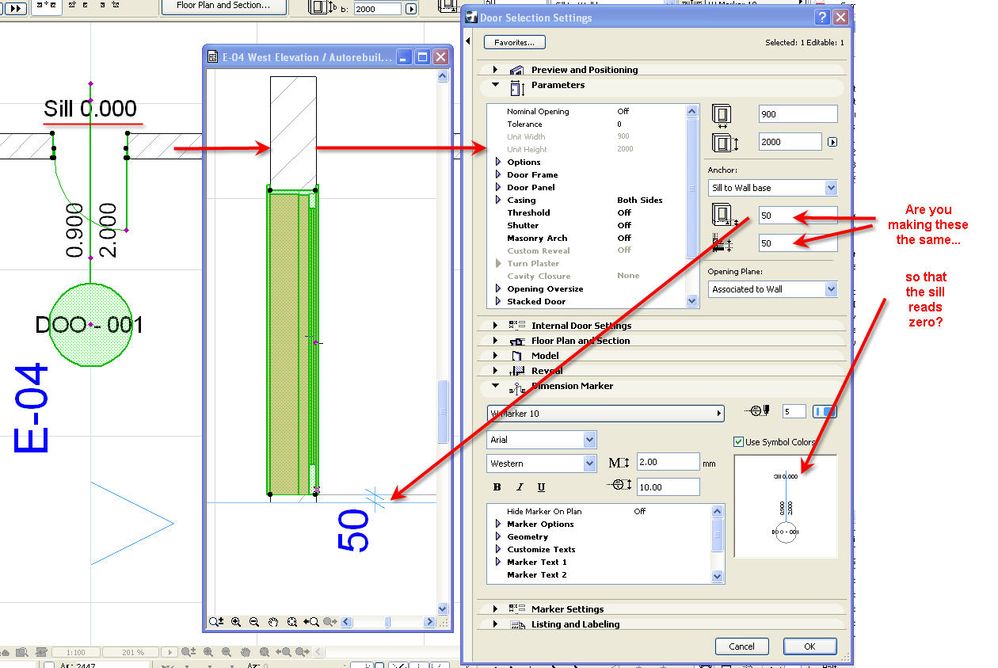Click elevation window horizontal scroll right arrow
998x668 pixels.
429,622
